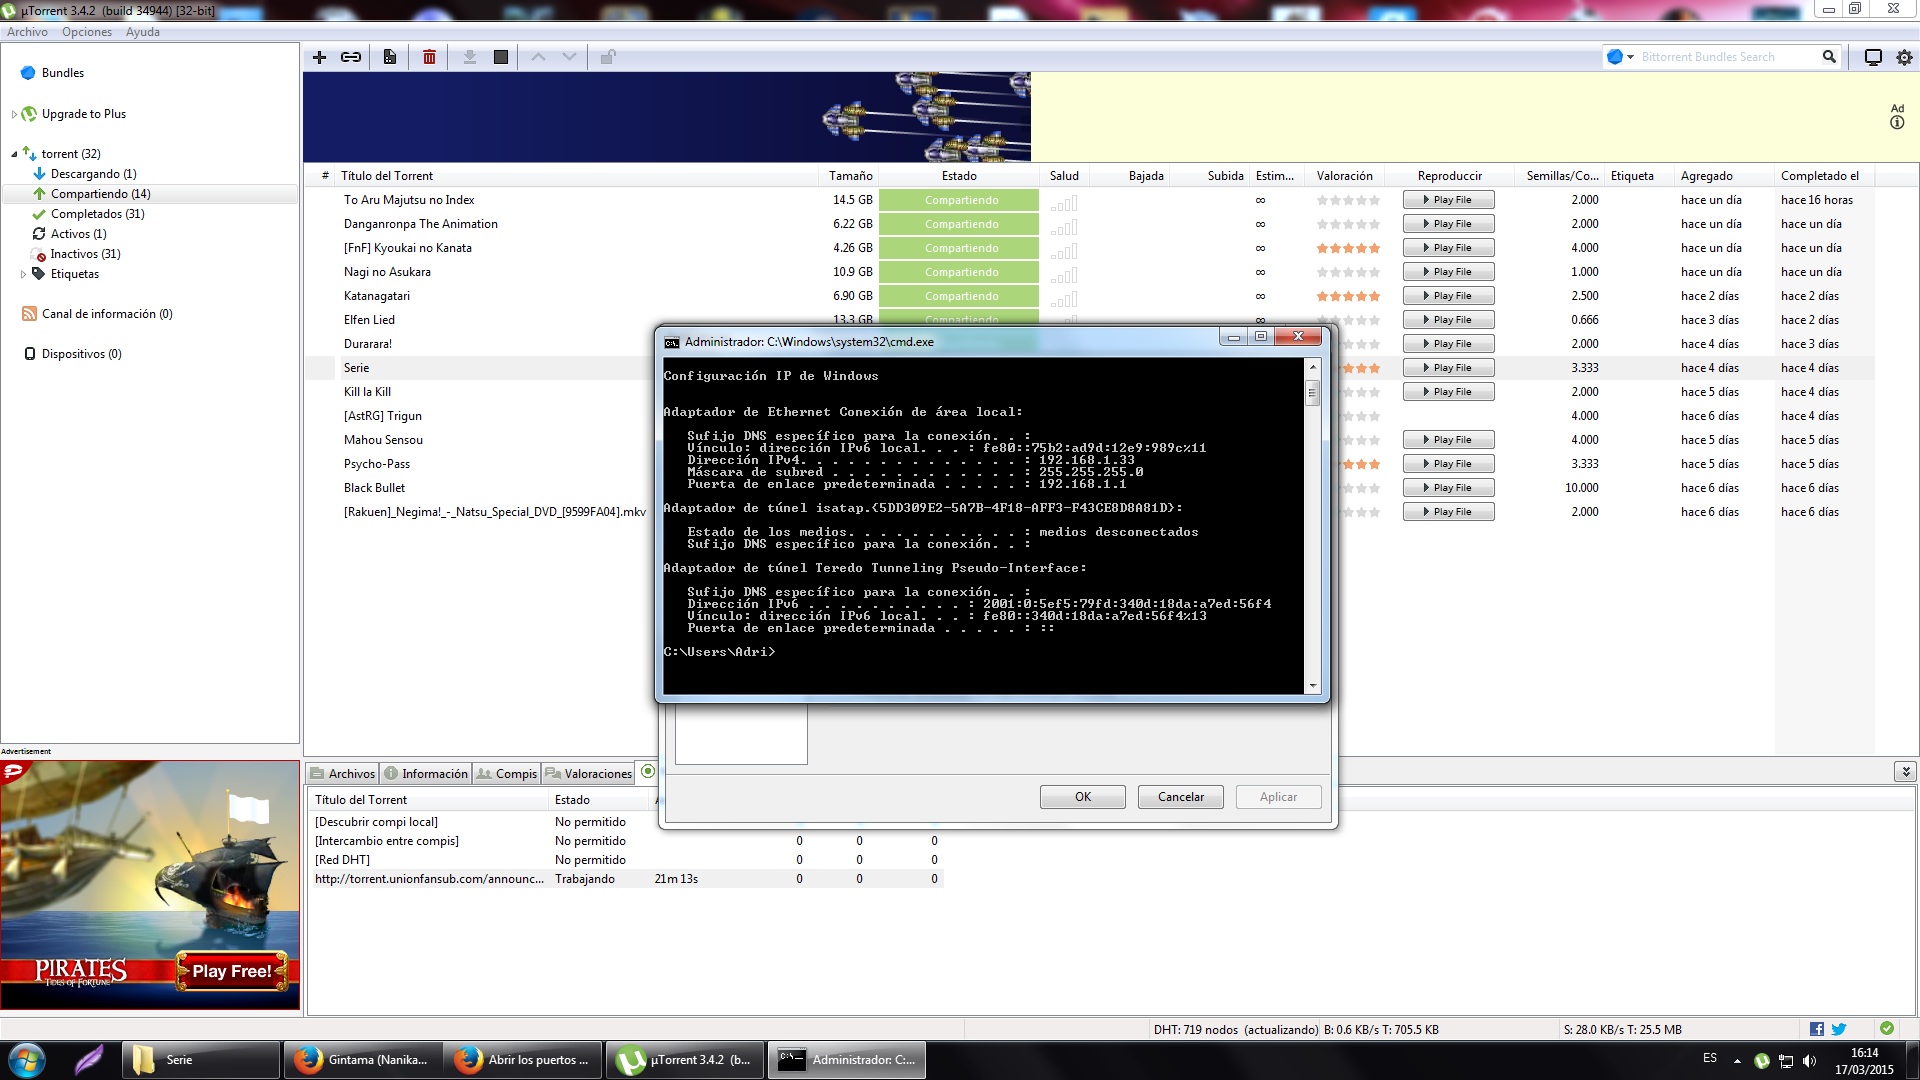Switch to Firefox Gintama taskbar window
The width and height of the screenshot is (1920, 1080).
tap(364, 1060)
